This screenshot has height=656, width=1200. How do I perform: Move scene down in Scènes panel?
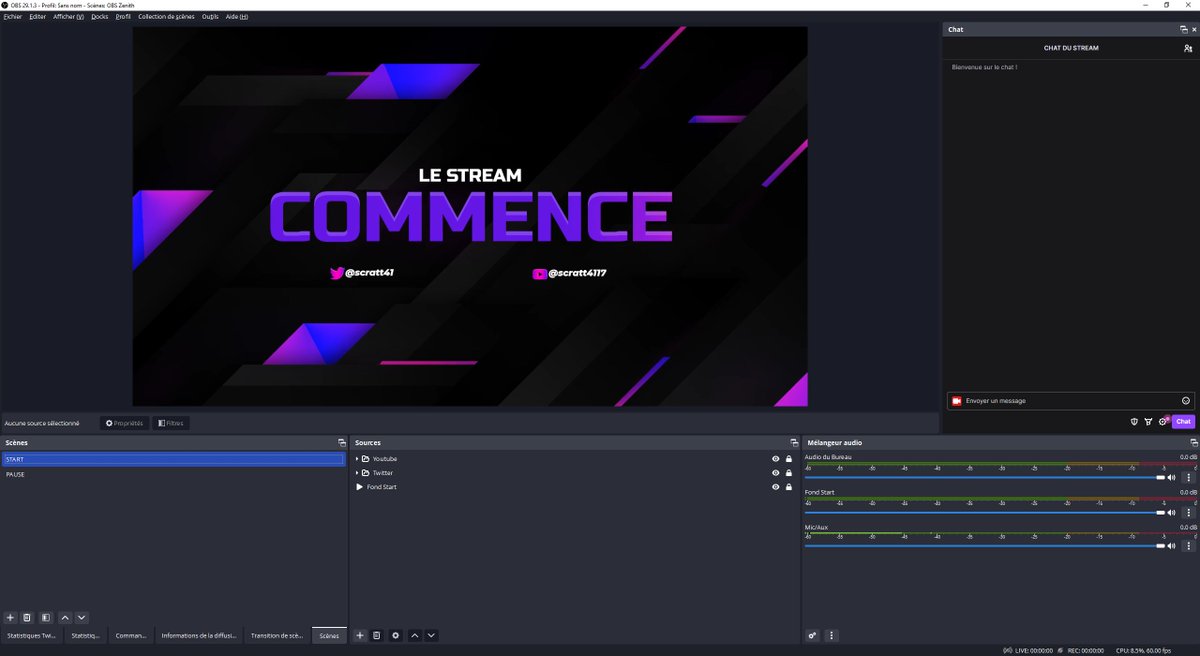click(82, 618)
